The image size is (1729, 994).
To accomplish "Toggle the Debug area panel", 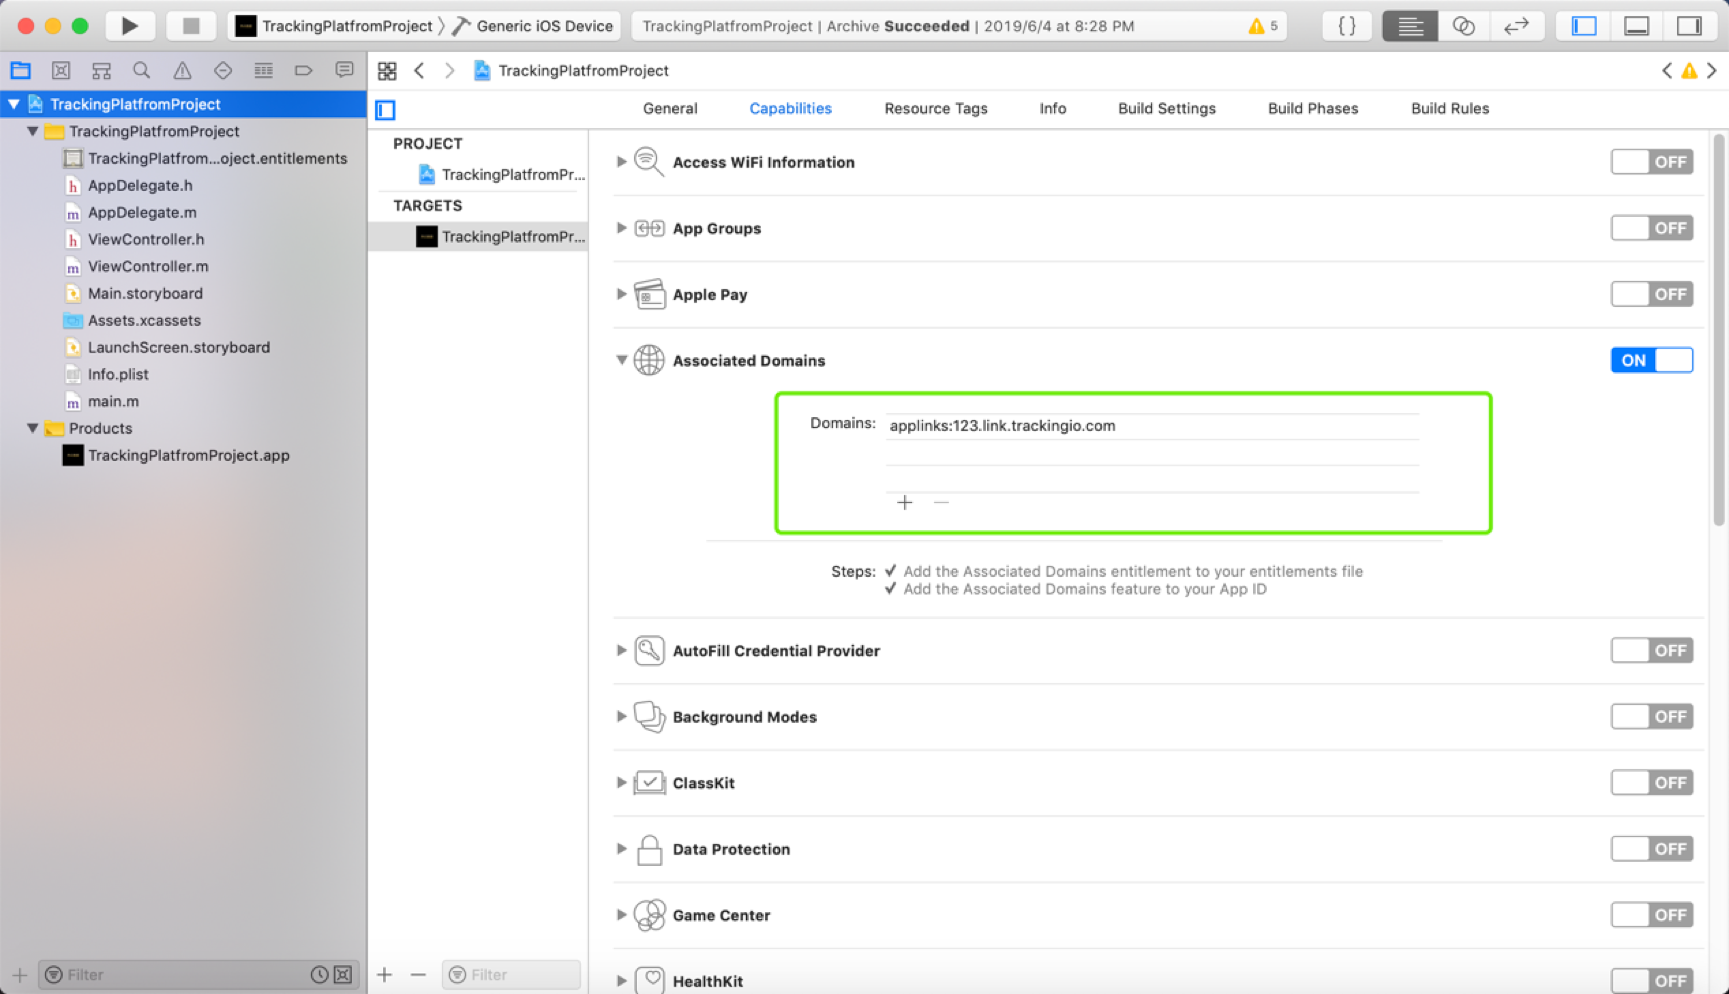I will tap(1637, 26).
